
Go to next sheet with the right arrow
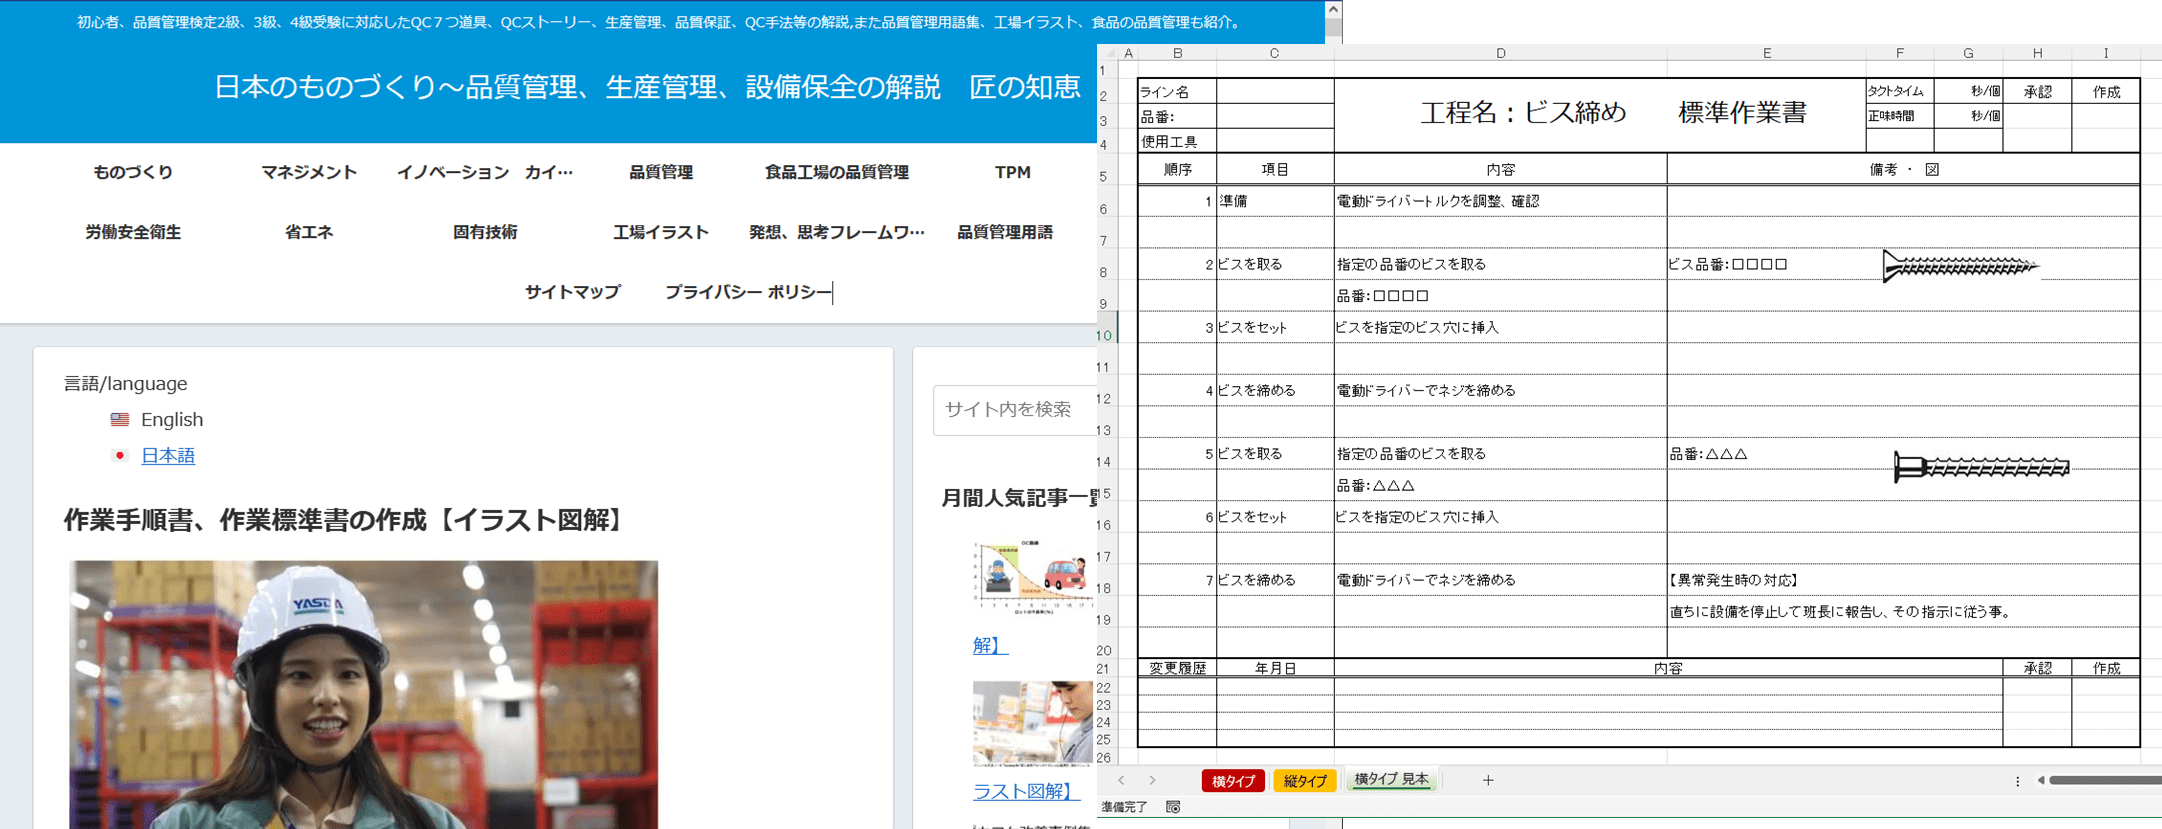(x=1152, y=780)
